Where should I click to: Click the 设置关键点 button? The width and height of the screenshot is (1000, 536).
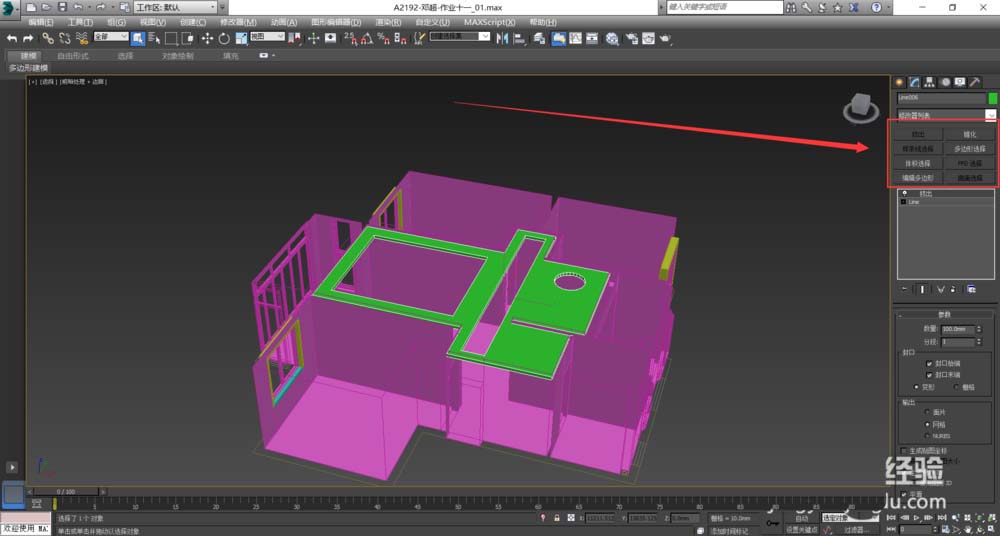click(x=802, y=530)
